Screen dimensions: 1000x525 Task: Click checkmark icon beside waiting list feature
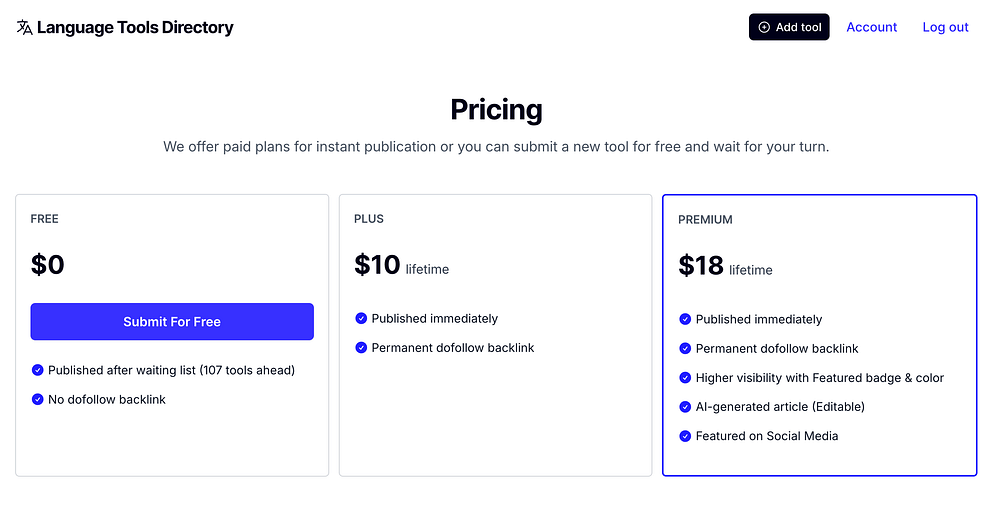point(37,370)
